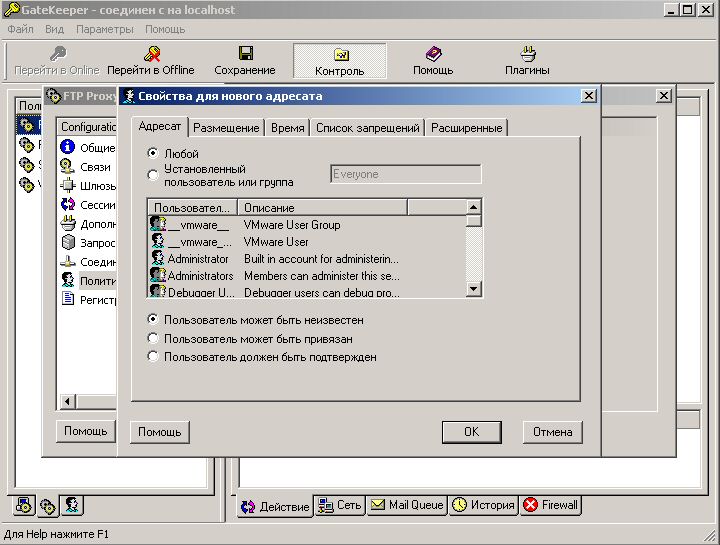Click Помощь button in FTP Proxy window

coord(85,431)
